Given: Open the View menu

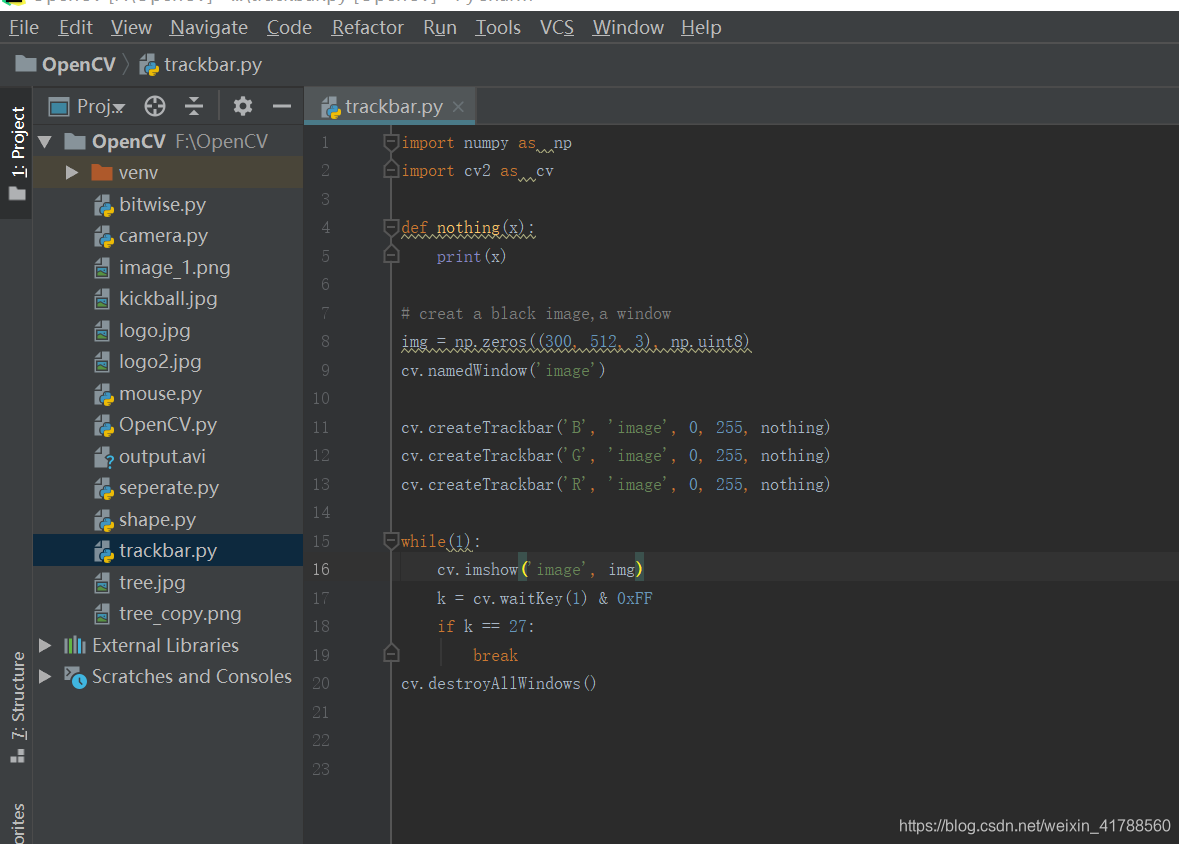Looking at the screenshot, I should pos(131,28).
